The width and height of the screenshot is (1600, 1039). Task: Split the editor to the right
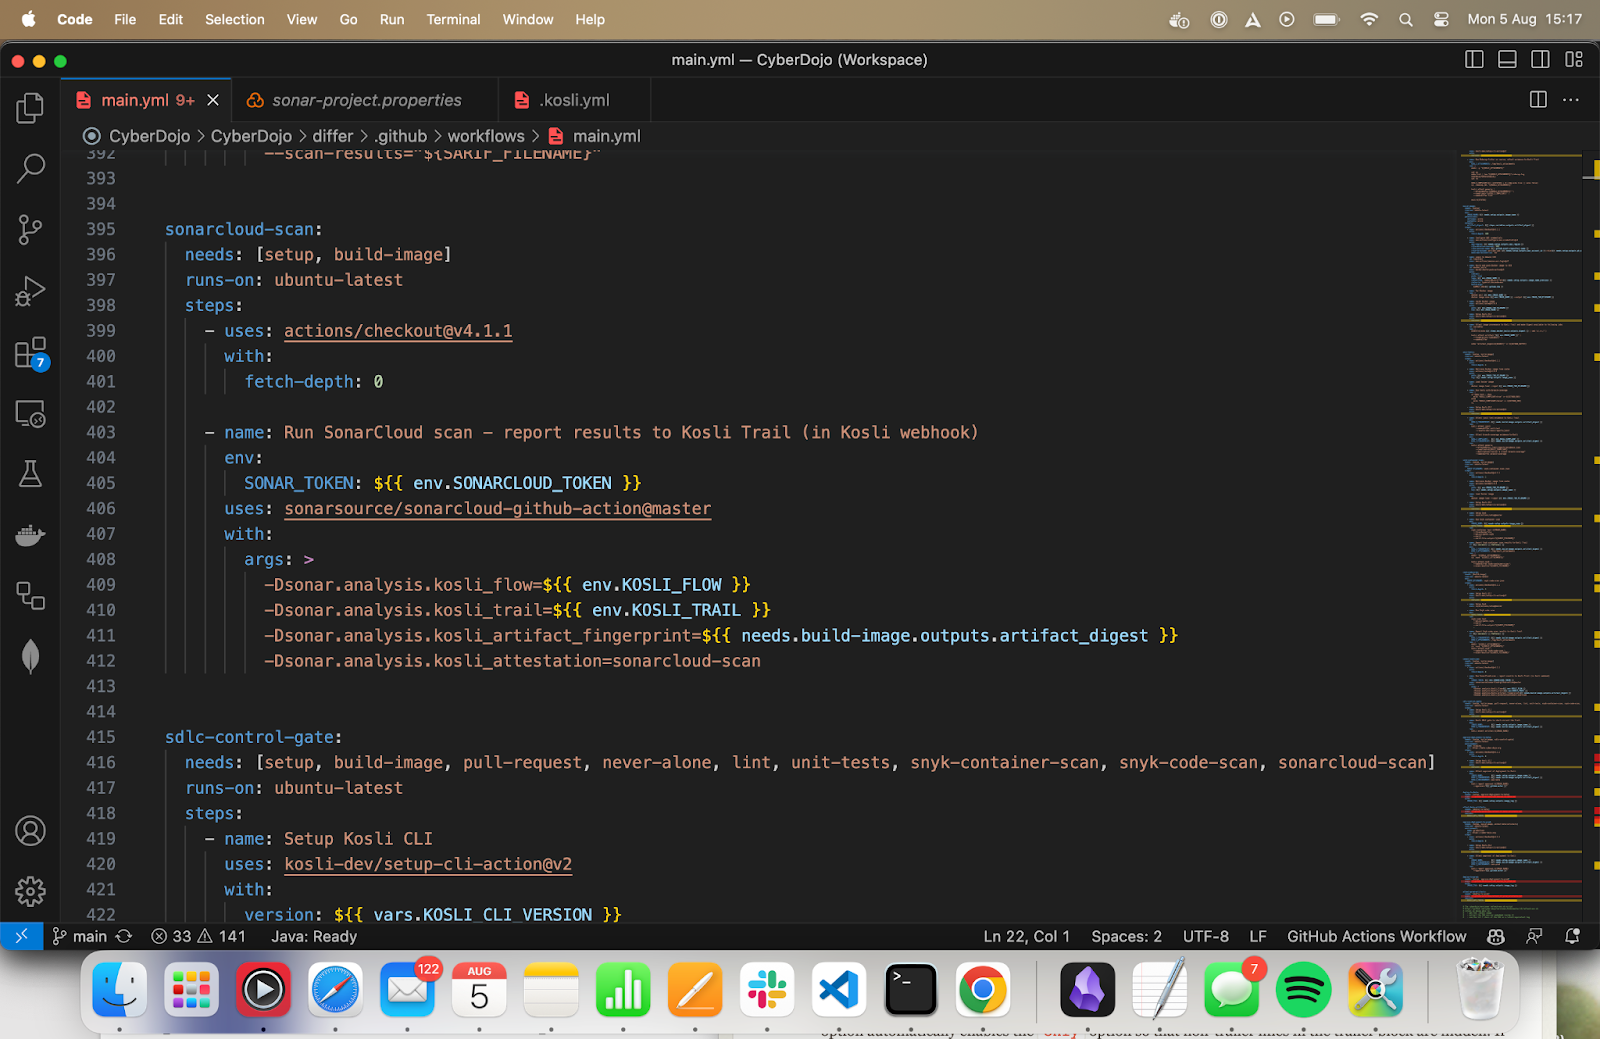(1538, 99)
